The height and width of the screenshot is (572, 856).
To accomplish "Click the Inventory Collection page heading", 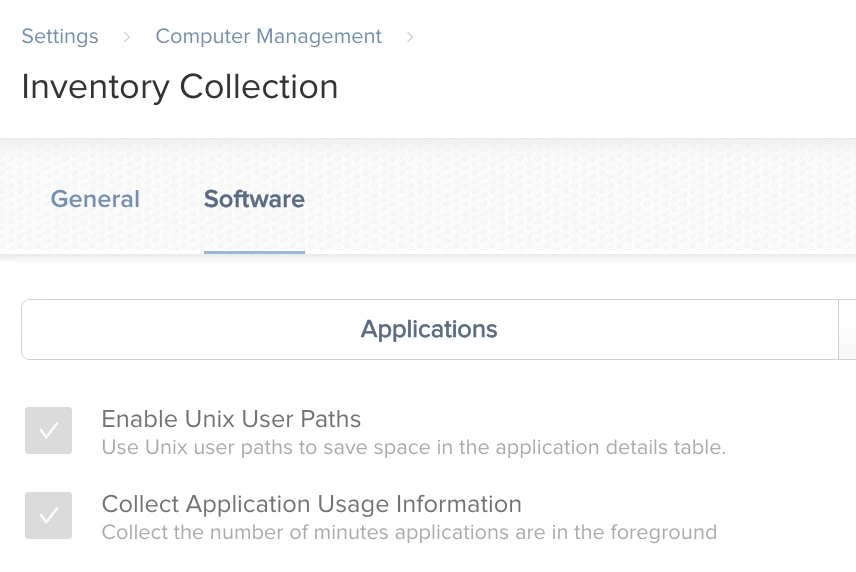I will coord(180,87).
